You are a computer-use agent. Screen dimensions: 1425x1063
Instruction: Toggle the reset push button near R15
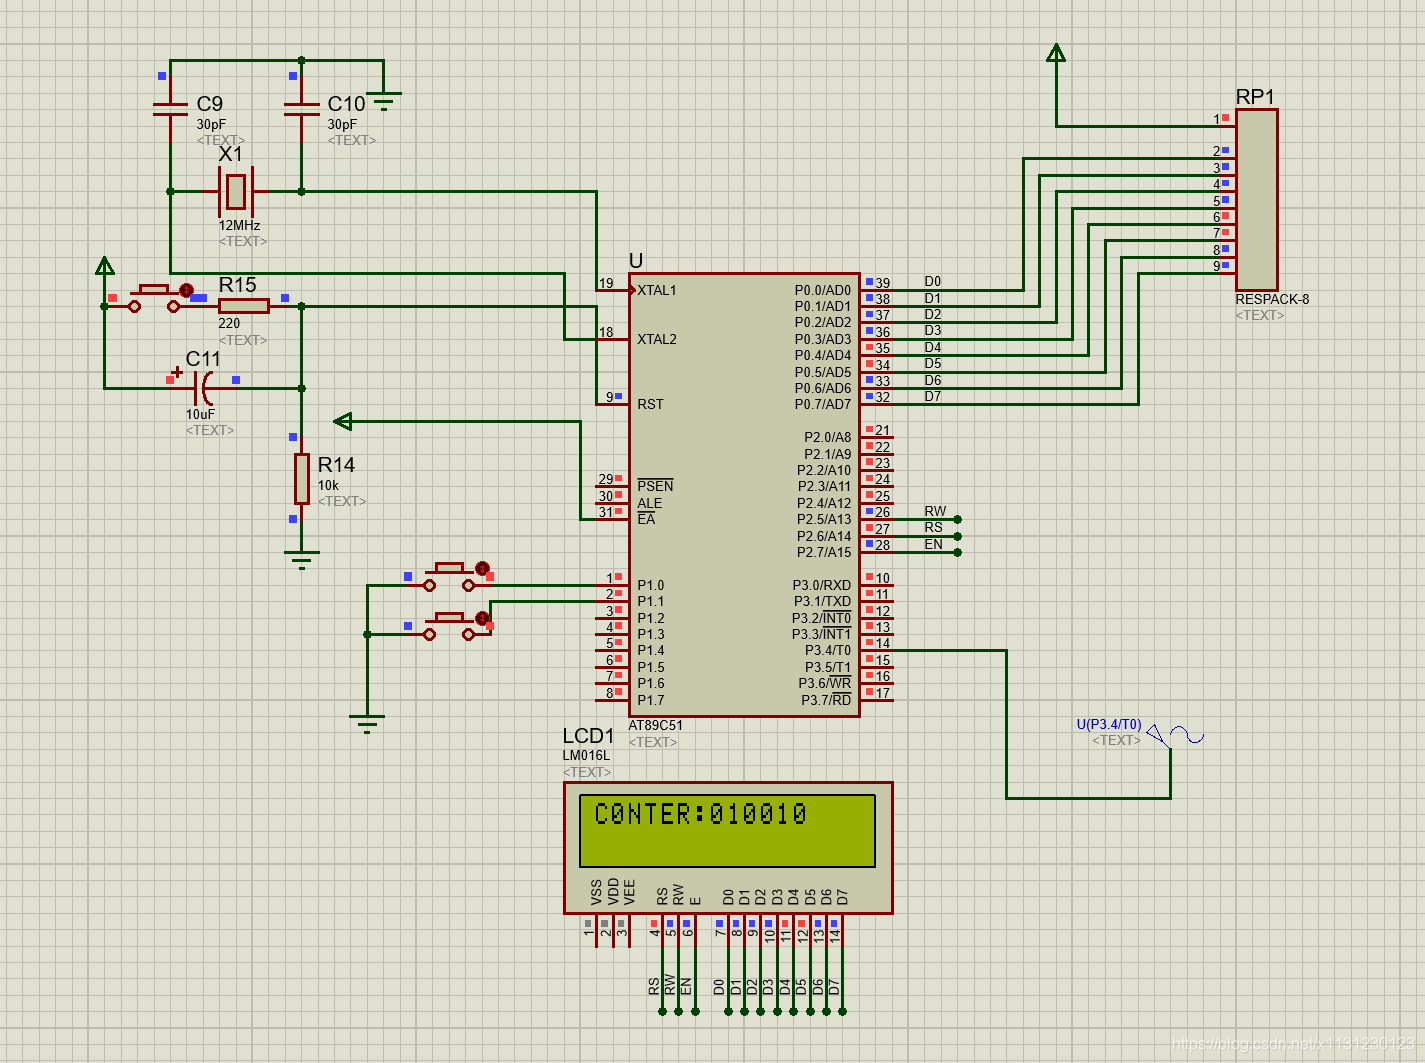click(x=154, y=297)
